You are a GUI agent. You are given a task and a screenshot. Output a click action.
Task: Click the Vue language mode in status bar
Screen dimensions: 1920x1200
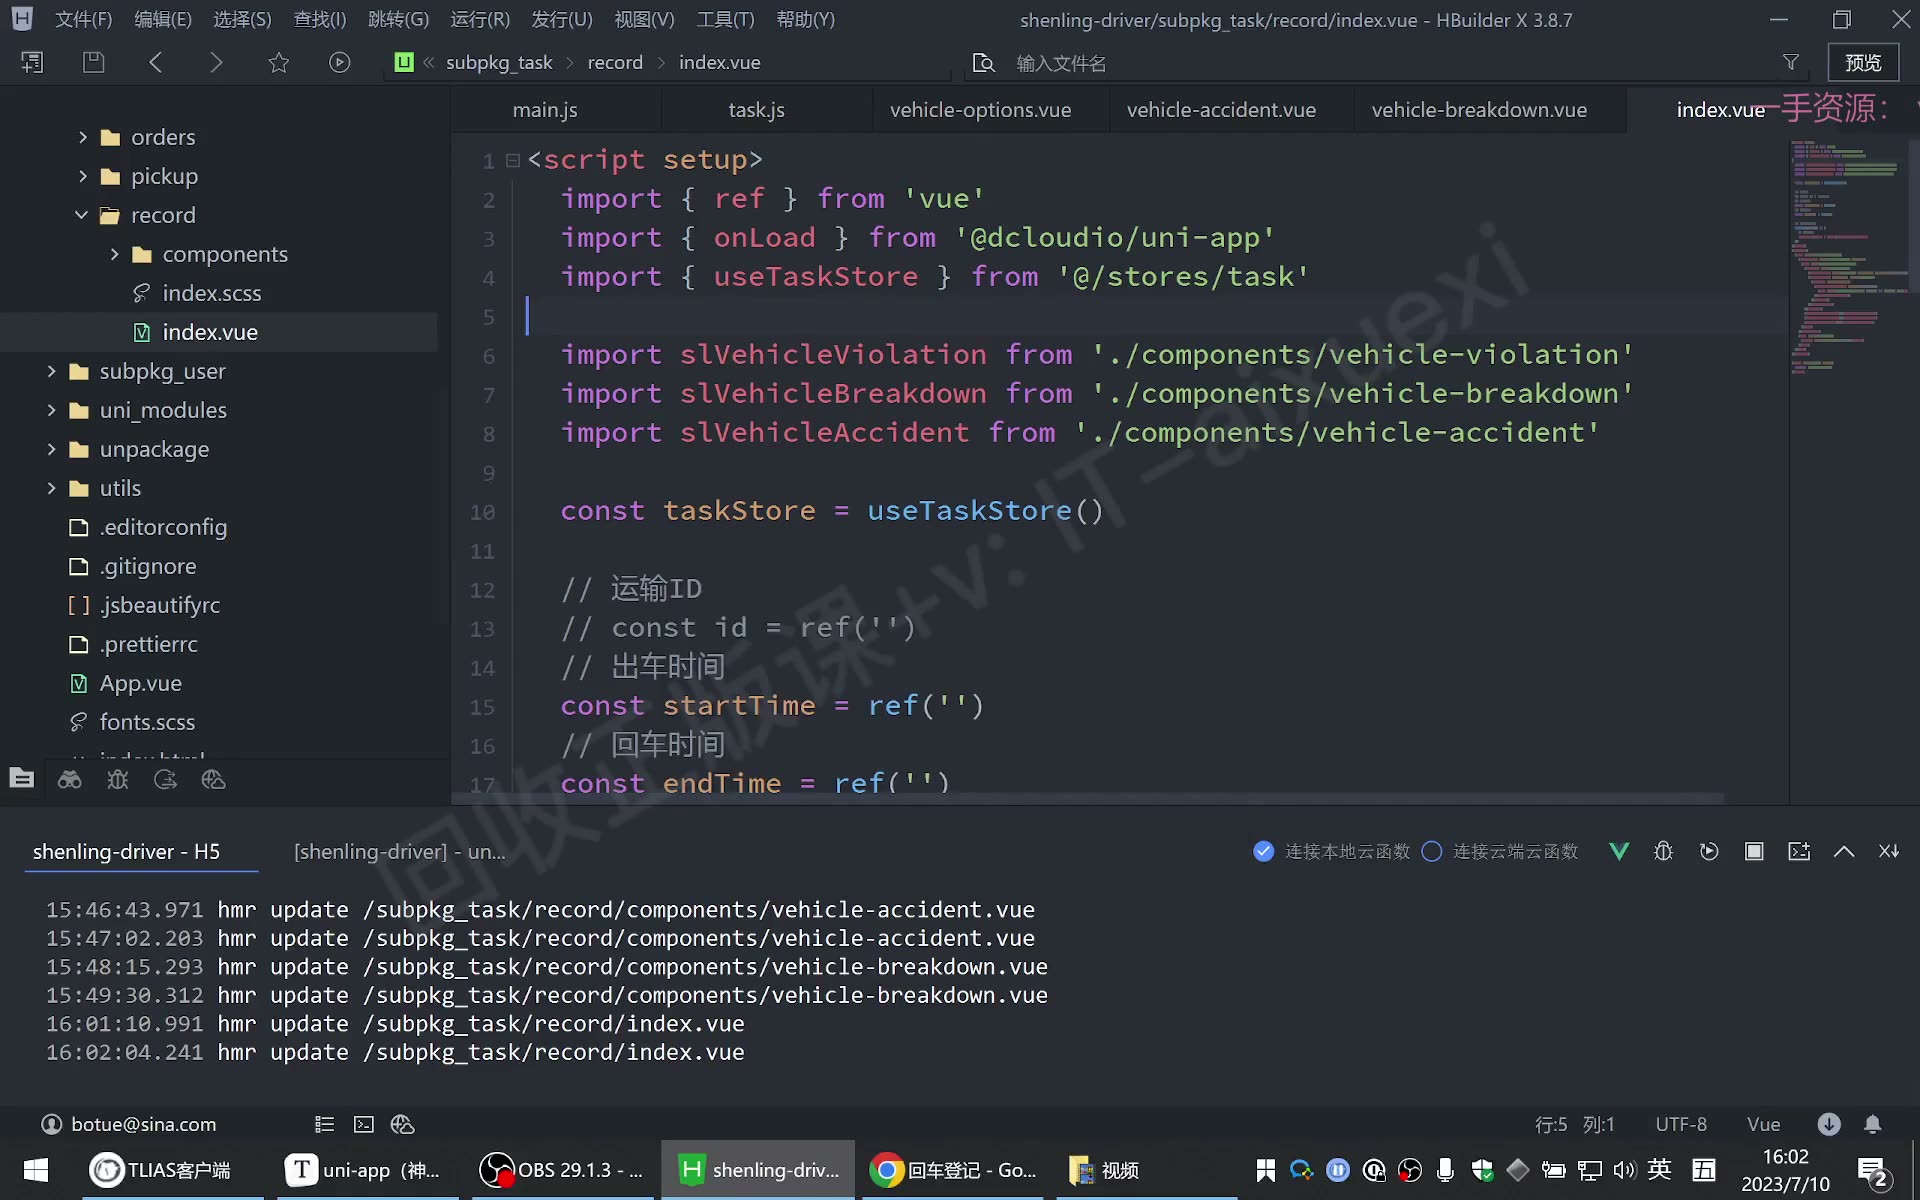click(x=1763, y=1124)
